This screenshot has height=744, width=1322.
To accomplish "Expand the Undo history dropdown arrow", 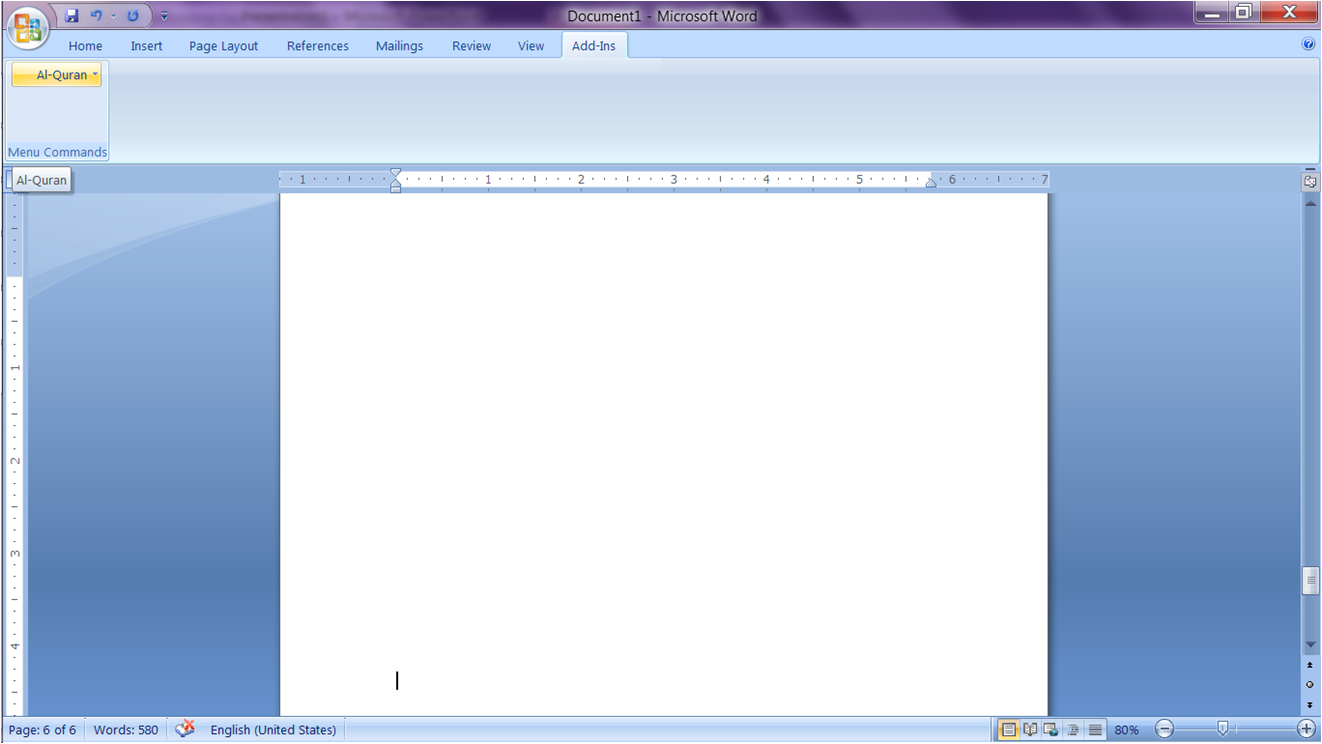I will tap(113, 15).
